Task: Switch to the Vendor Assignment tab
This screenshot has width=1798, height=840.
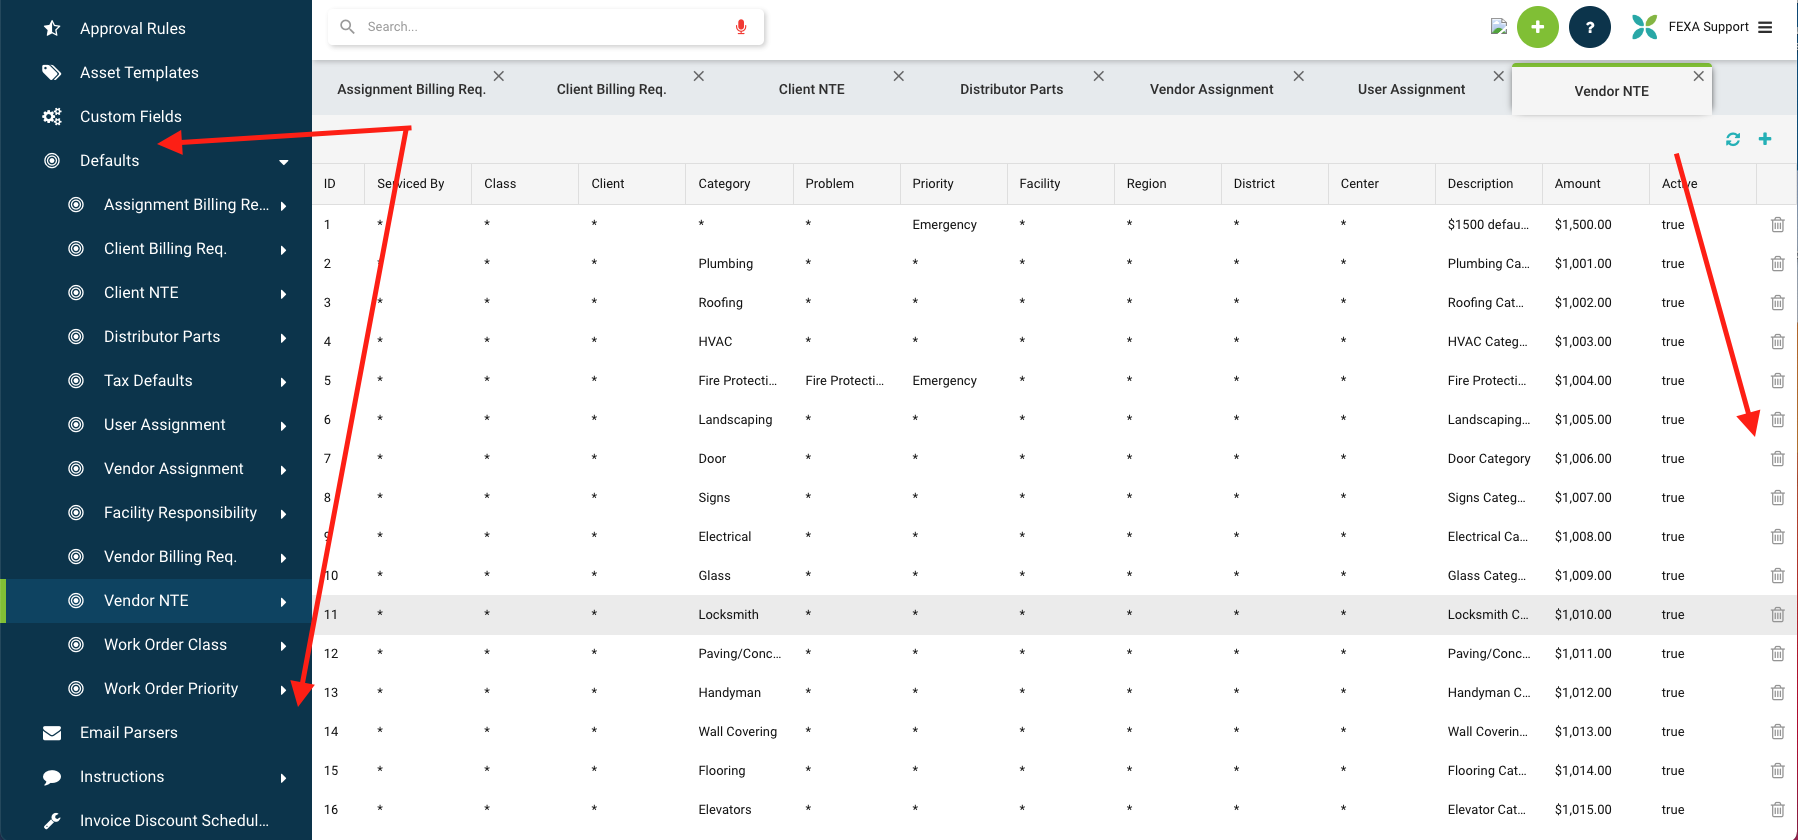Action: (x=1211, y=89)
